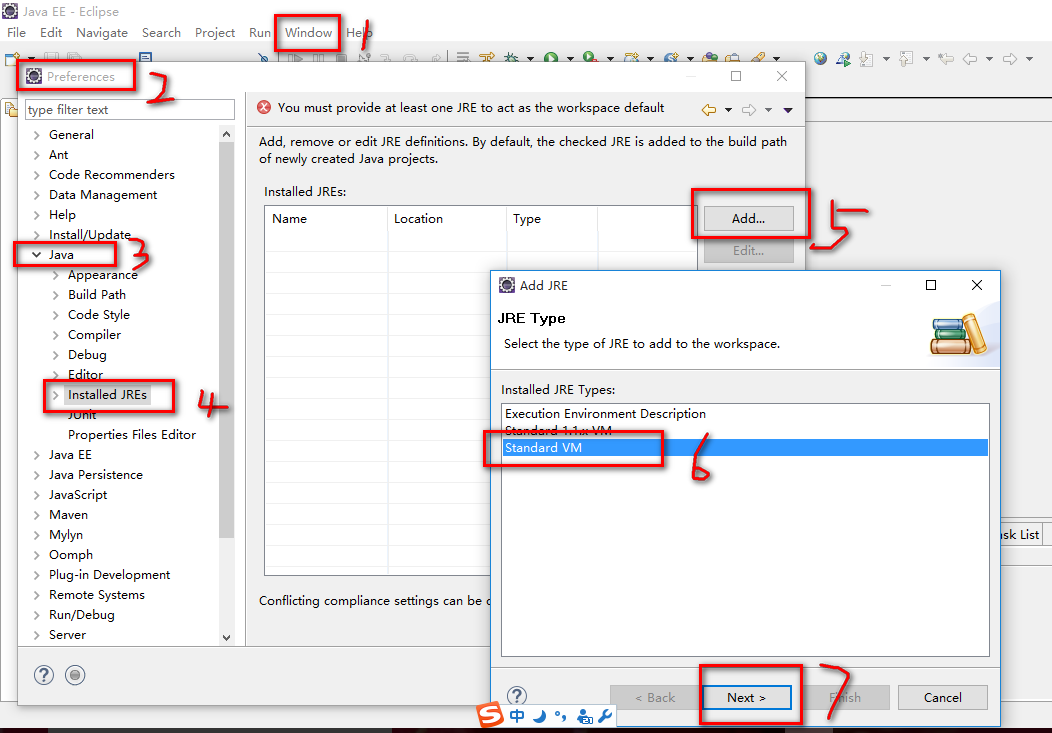Select Properties Files Editor item
The height and width of the screenshot is (733, 1052).
[x=132, y=435]
